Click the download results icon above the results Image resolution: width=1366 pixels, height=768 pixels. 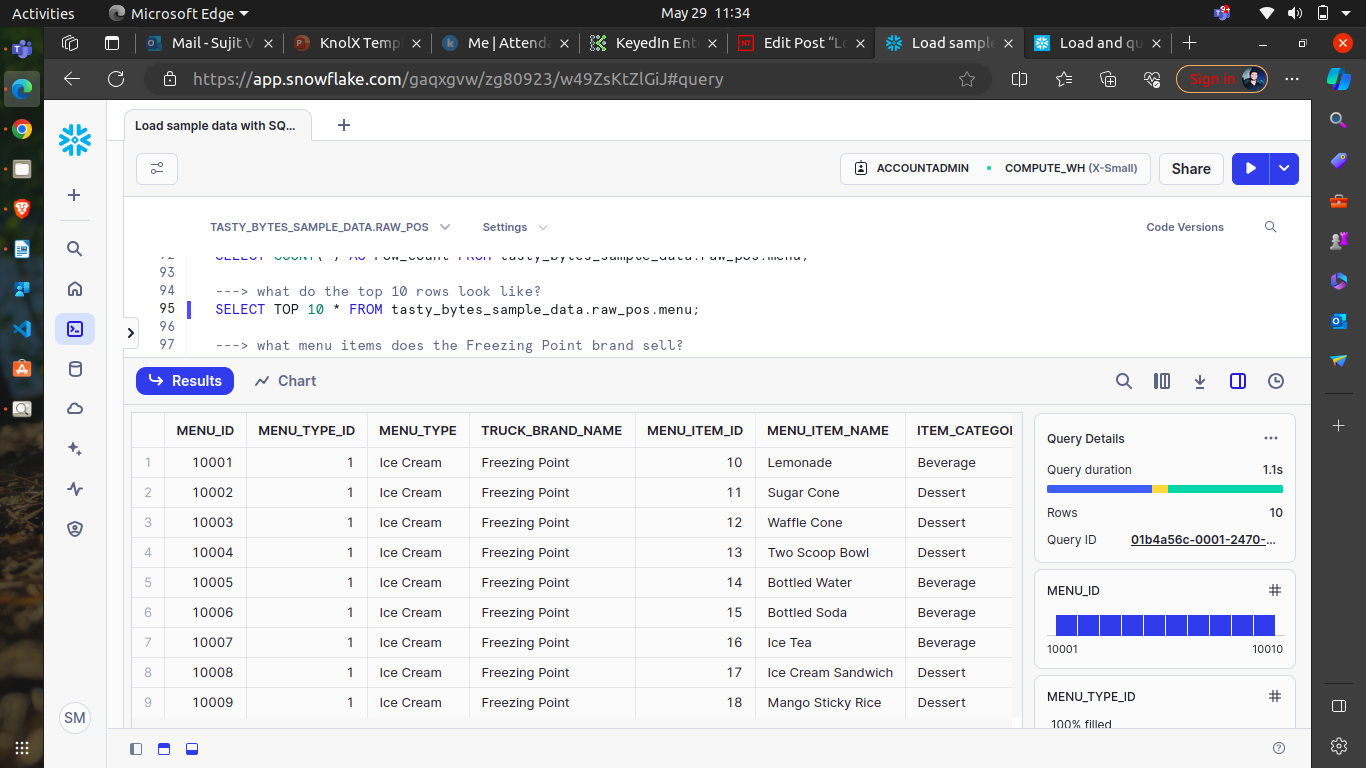(x=1200, y=381)
